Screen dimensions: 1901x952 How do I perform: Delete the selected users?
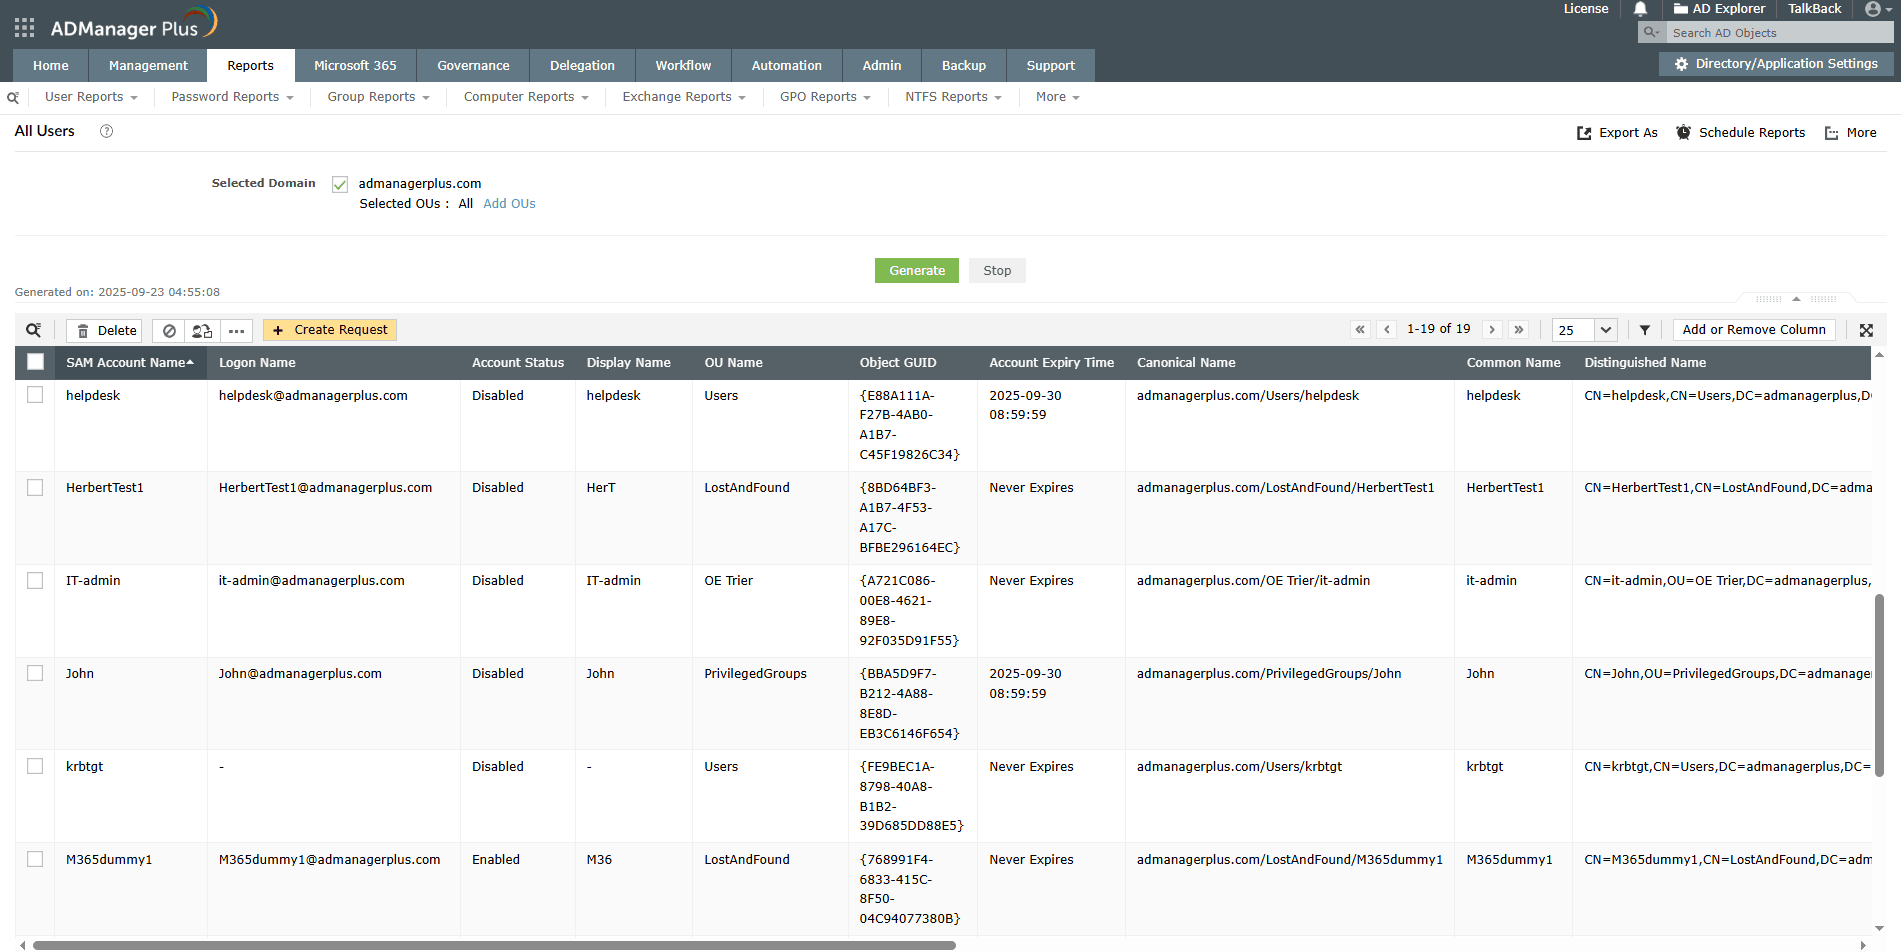point(105,330)
